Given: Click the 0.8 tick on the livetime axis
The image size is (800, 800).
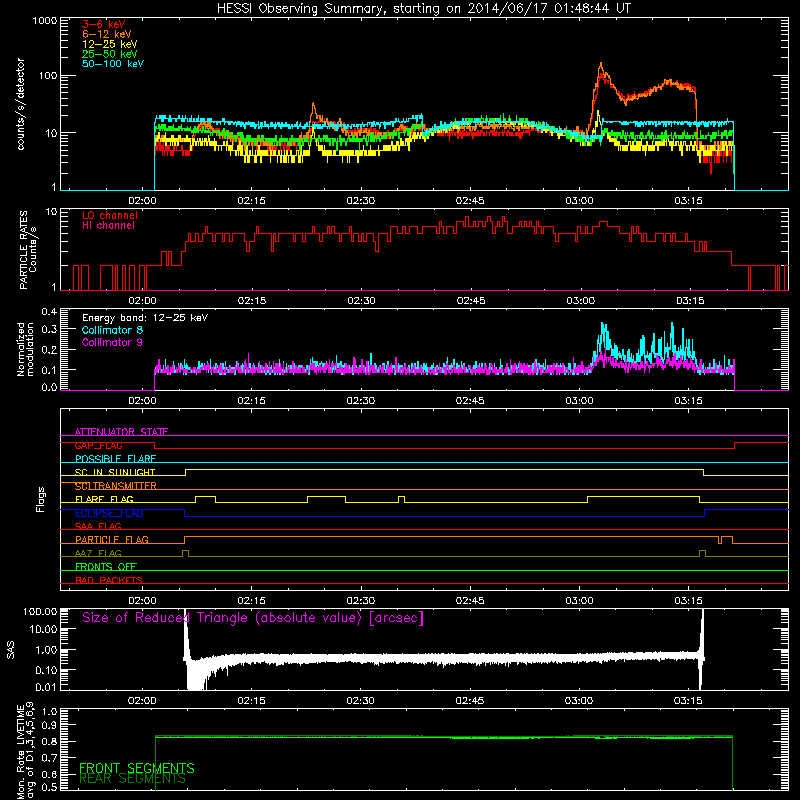Looking at the screenshot, I should (49, 742).
